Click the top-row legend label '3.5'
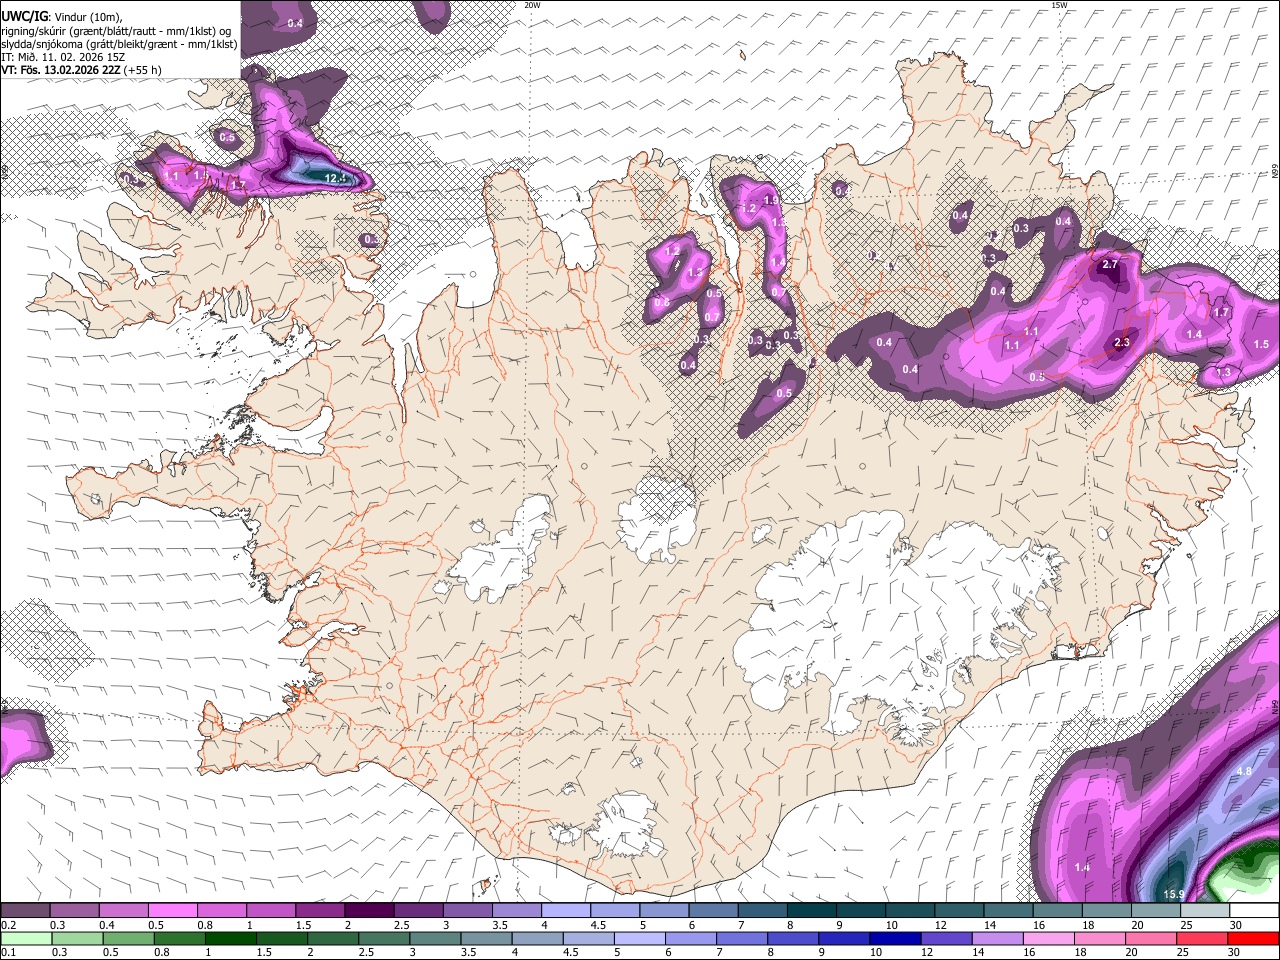The width and height of the screenshot is (1280, 960). [497, 925]
